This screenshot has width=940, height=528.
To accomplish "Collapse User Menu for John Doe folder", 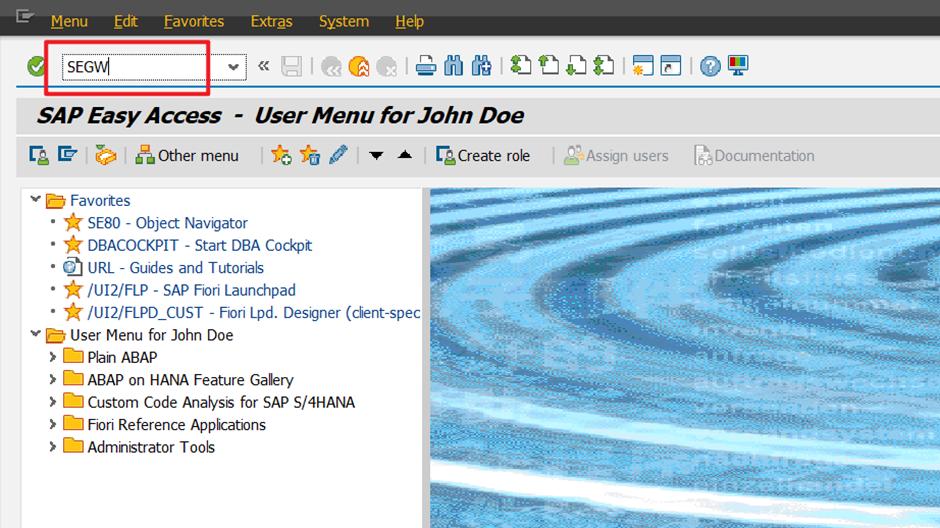I will point(35,334).
